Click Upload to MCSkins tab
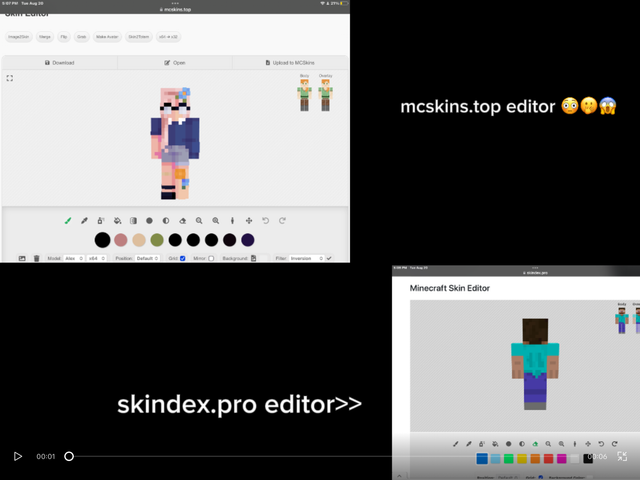The height and width of the screenshot is (480, 640). click(x=290, y=63)
